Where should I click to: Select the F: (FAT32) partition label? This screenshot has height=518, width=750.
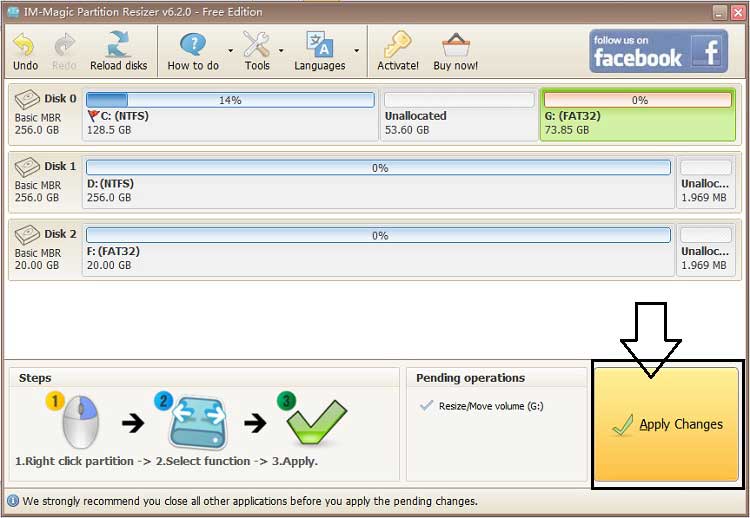point(113,252)
